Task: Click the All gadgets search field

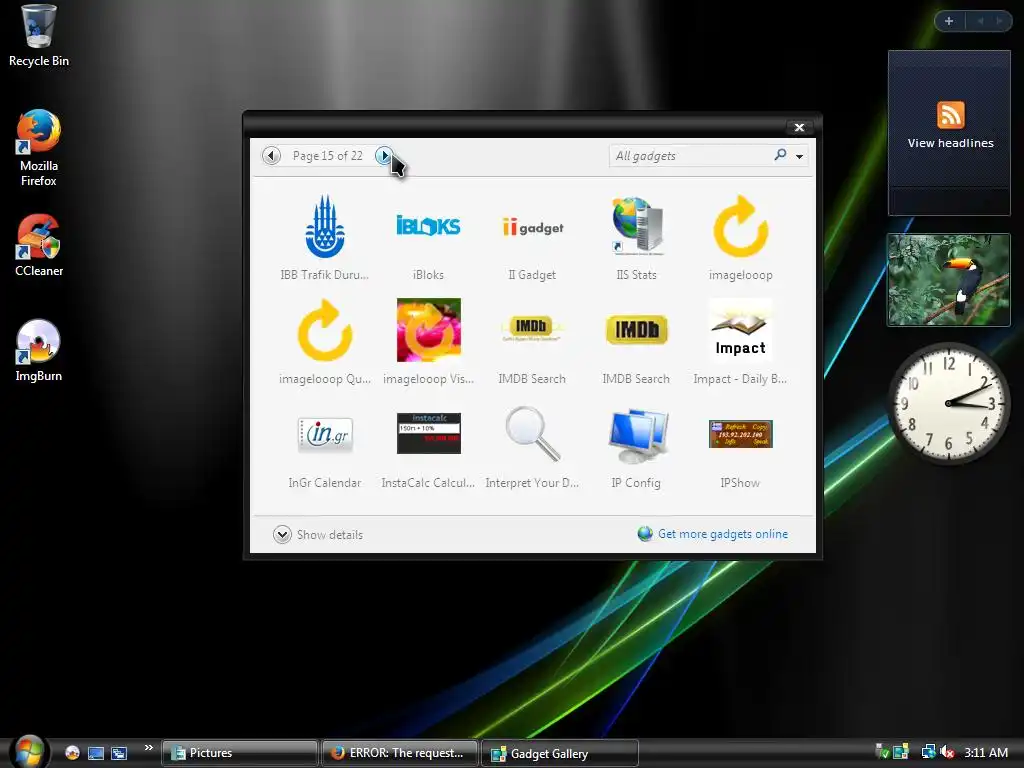Action: click(x=692, y=155)
